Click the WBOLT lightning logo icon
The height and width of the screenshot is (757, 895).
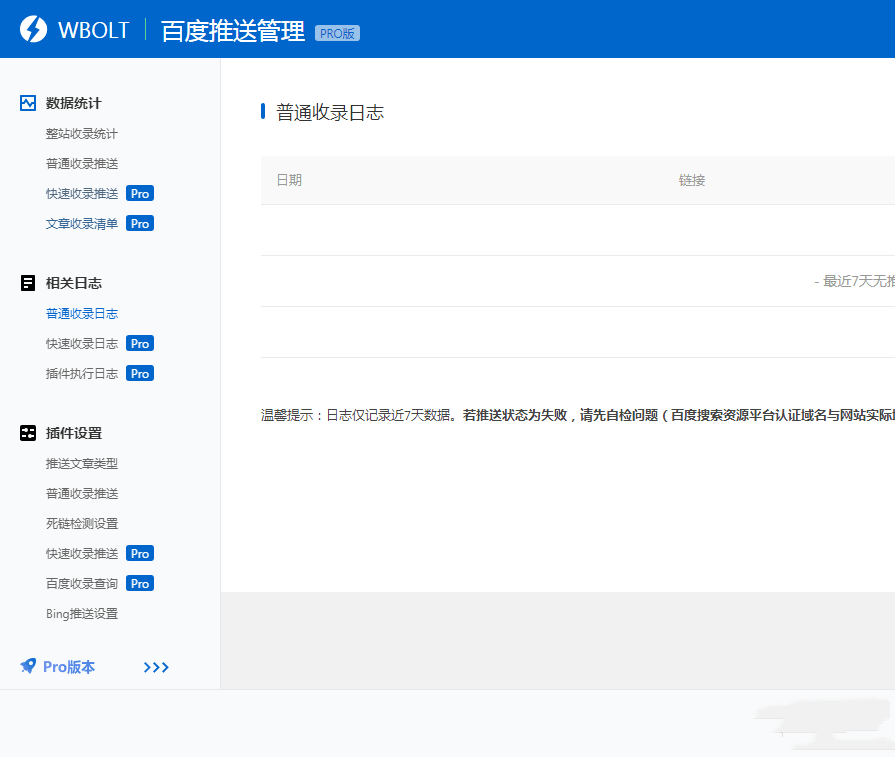[x=34, y=29]
